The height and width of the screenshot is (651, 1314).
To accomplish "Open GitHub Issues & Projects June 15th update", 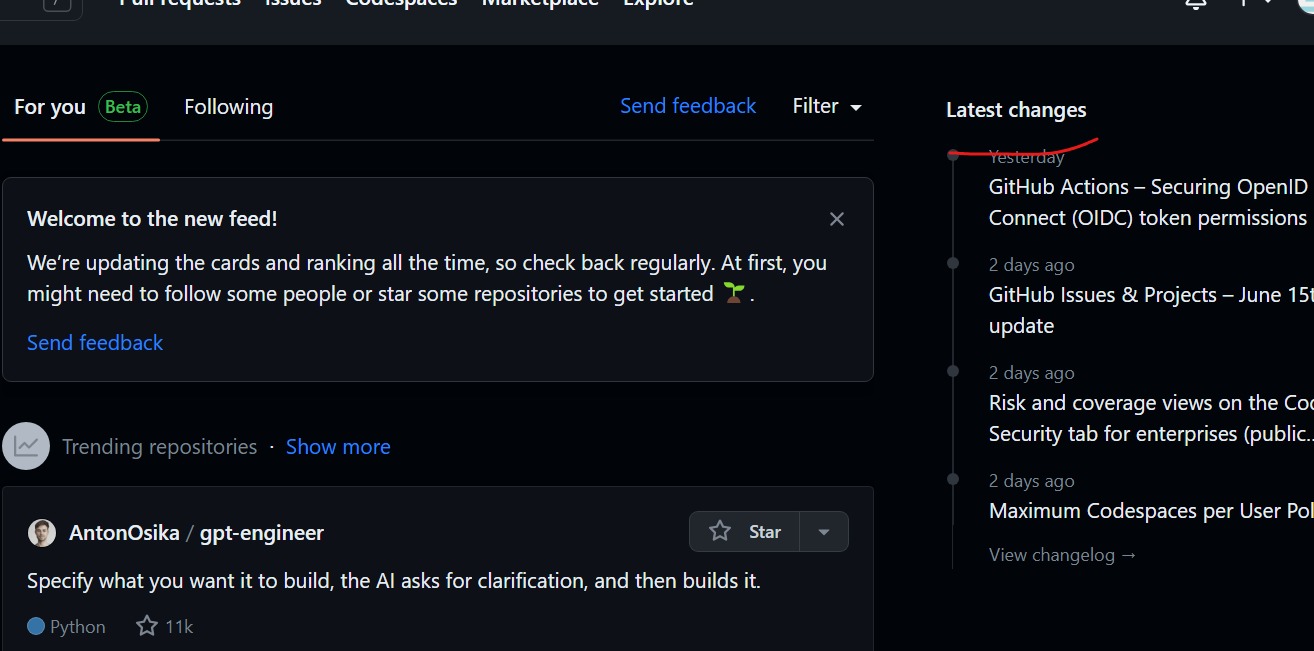I will point(1150,310).
